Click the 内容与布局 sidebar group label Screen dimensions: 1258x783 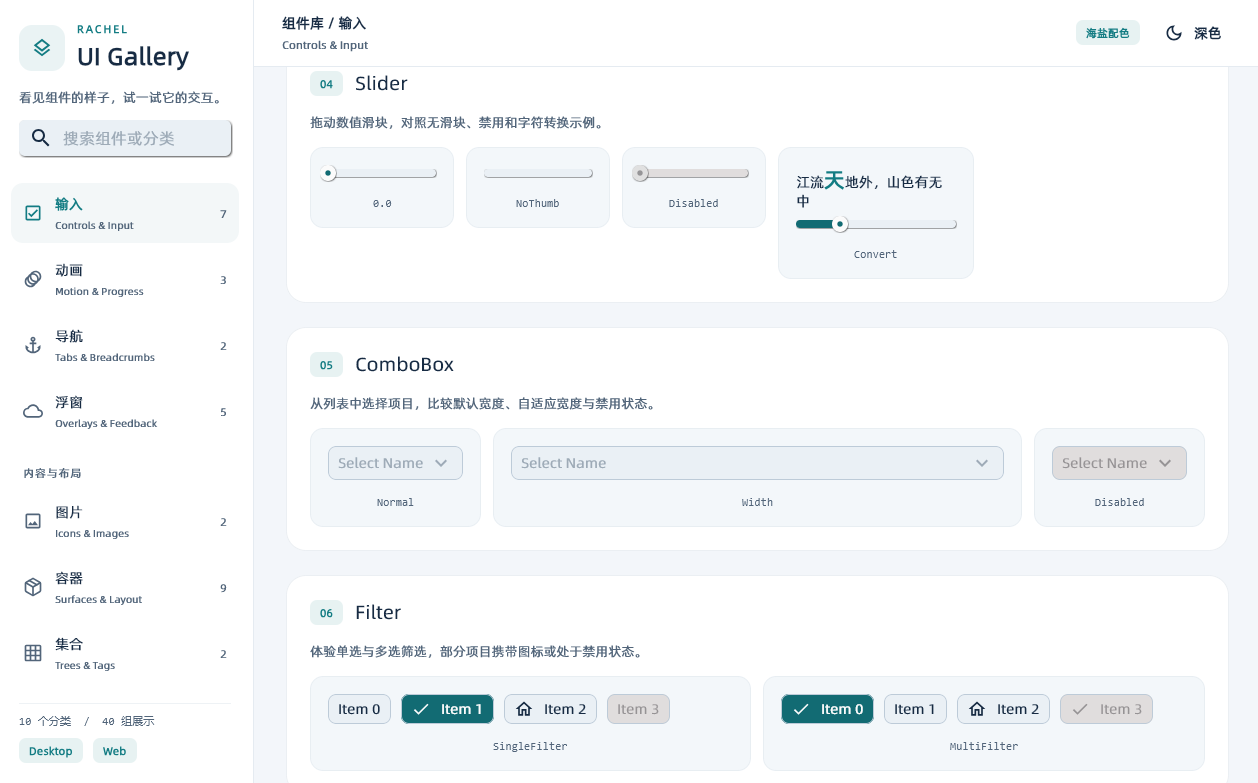pyautogui.click(x=52, y=473)
